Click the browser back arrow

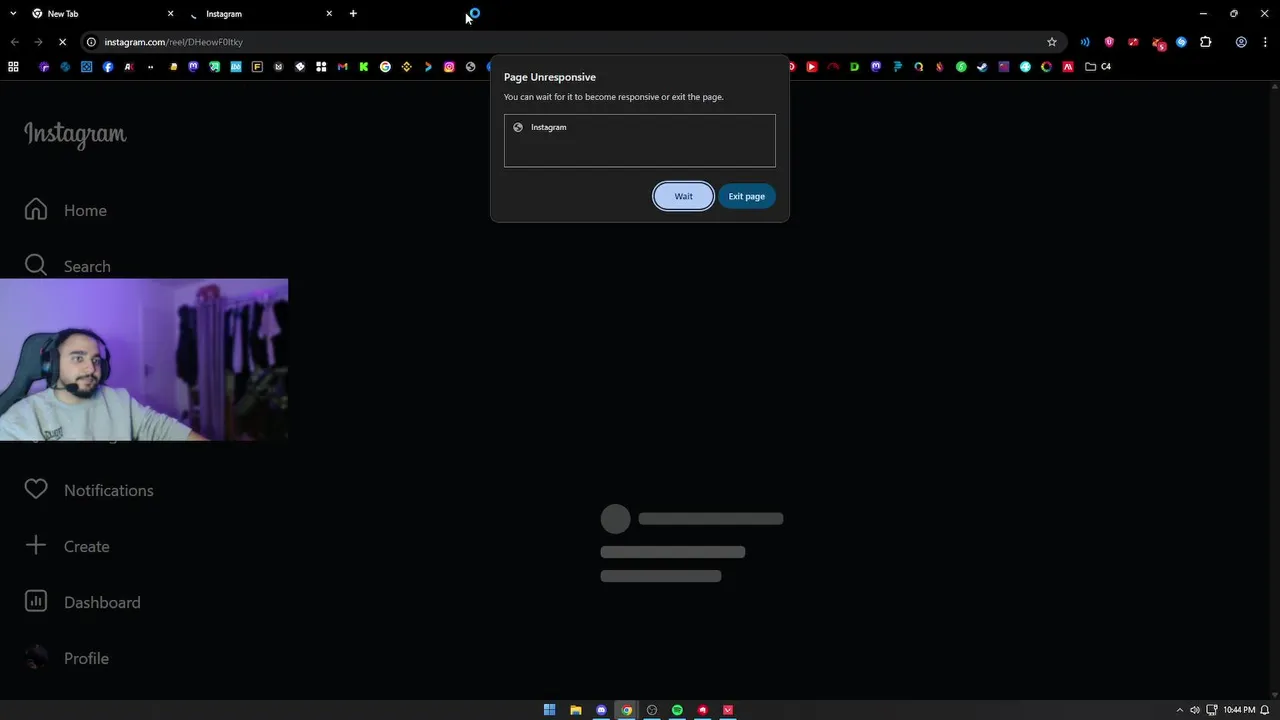(x=14, y=42)
